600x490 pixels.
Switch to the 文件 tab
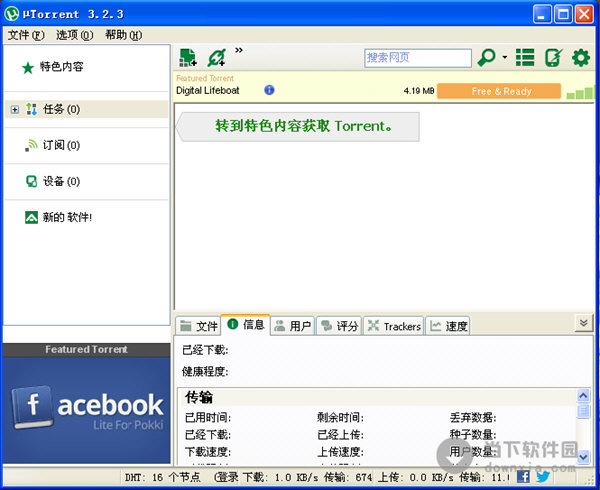(x=199, y=326)
